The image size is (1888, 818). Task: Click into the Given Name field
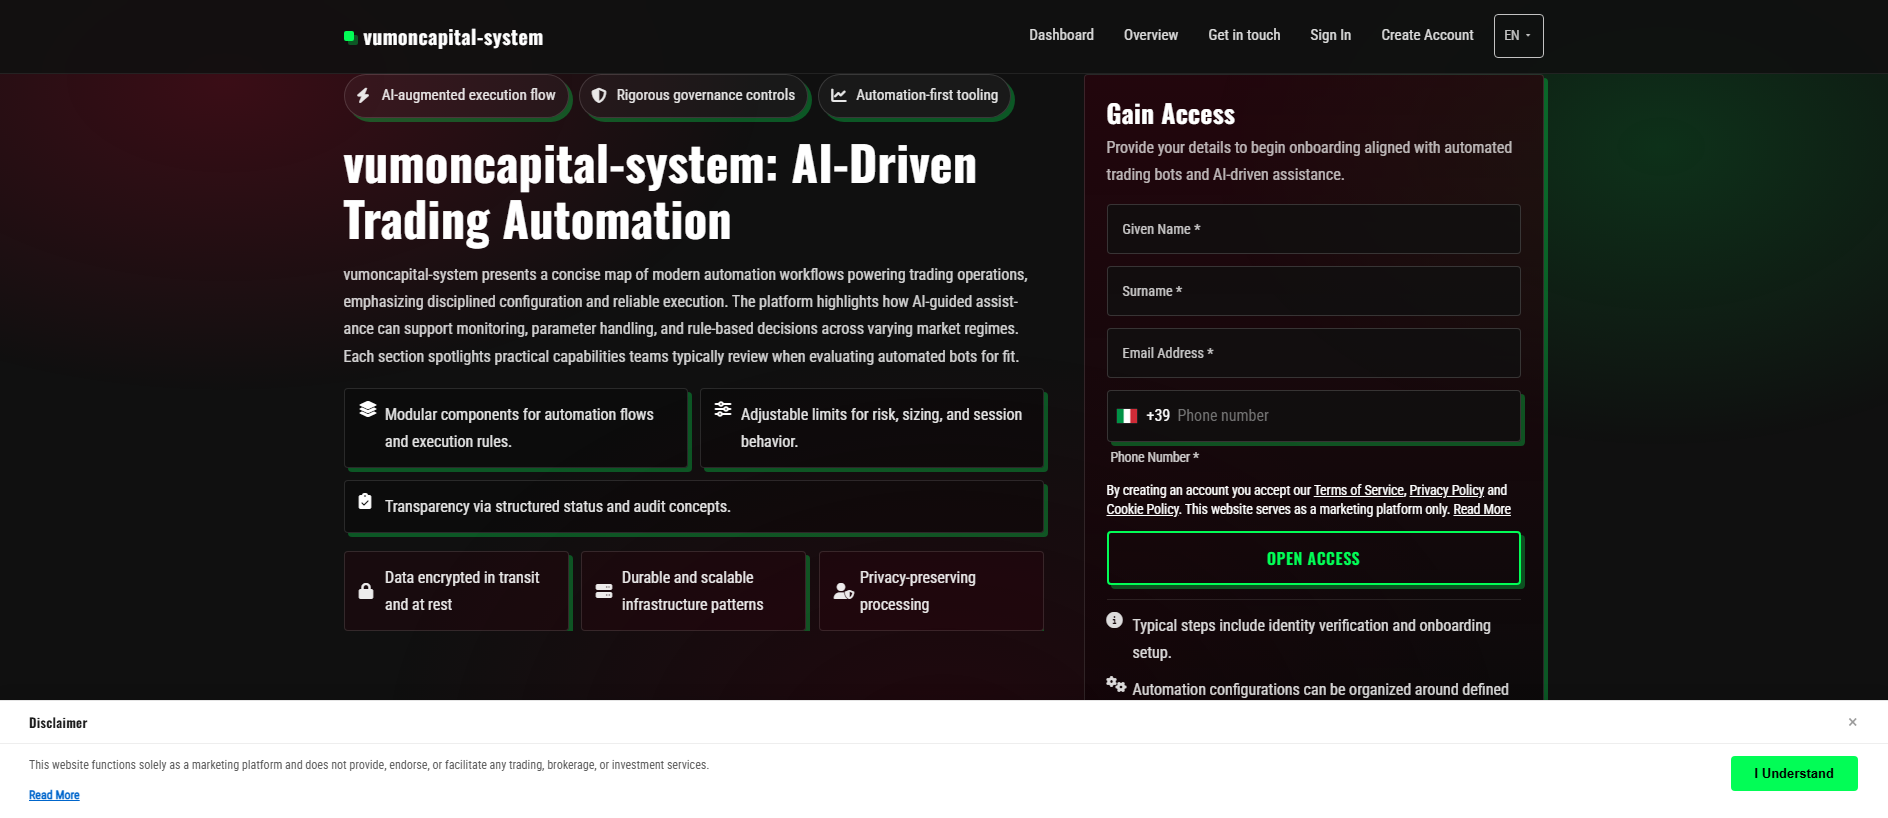coord(1313,229)
